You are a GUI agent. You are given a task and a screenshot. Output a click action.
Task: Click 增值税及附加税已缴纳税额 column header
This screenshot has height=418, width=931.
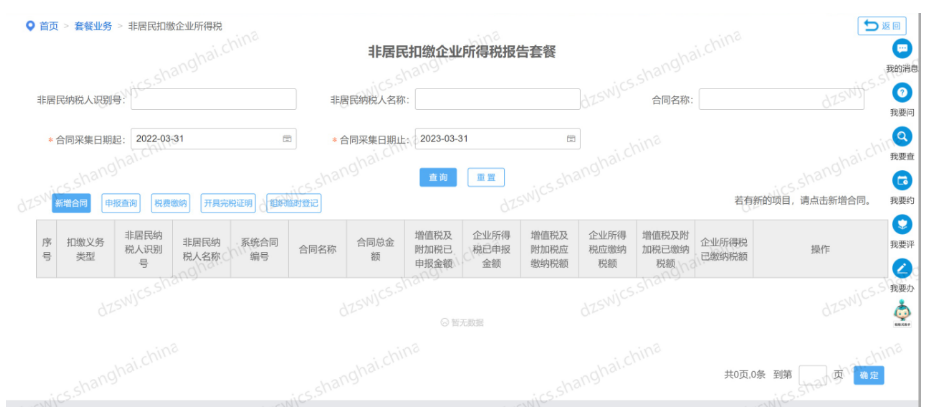pos(666,249)
